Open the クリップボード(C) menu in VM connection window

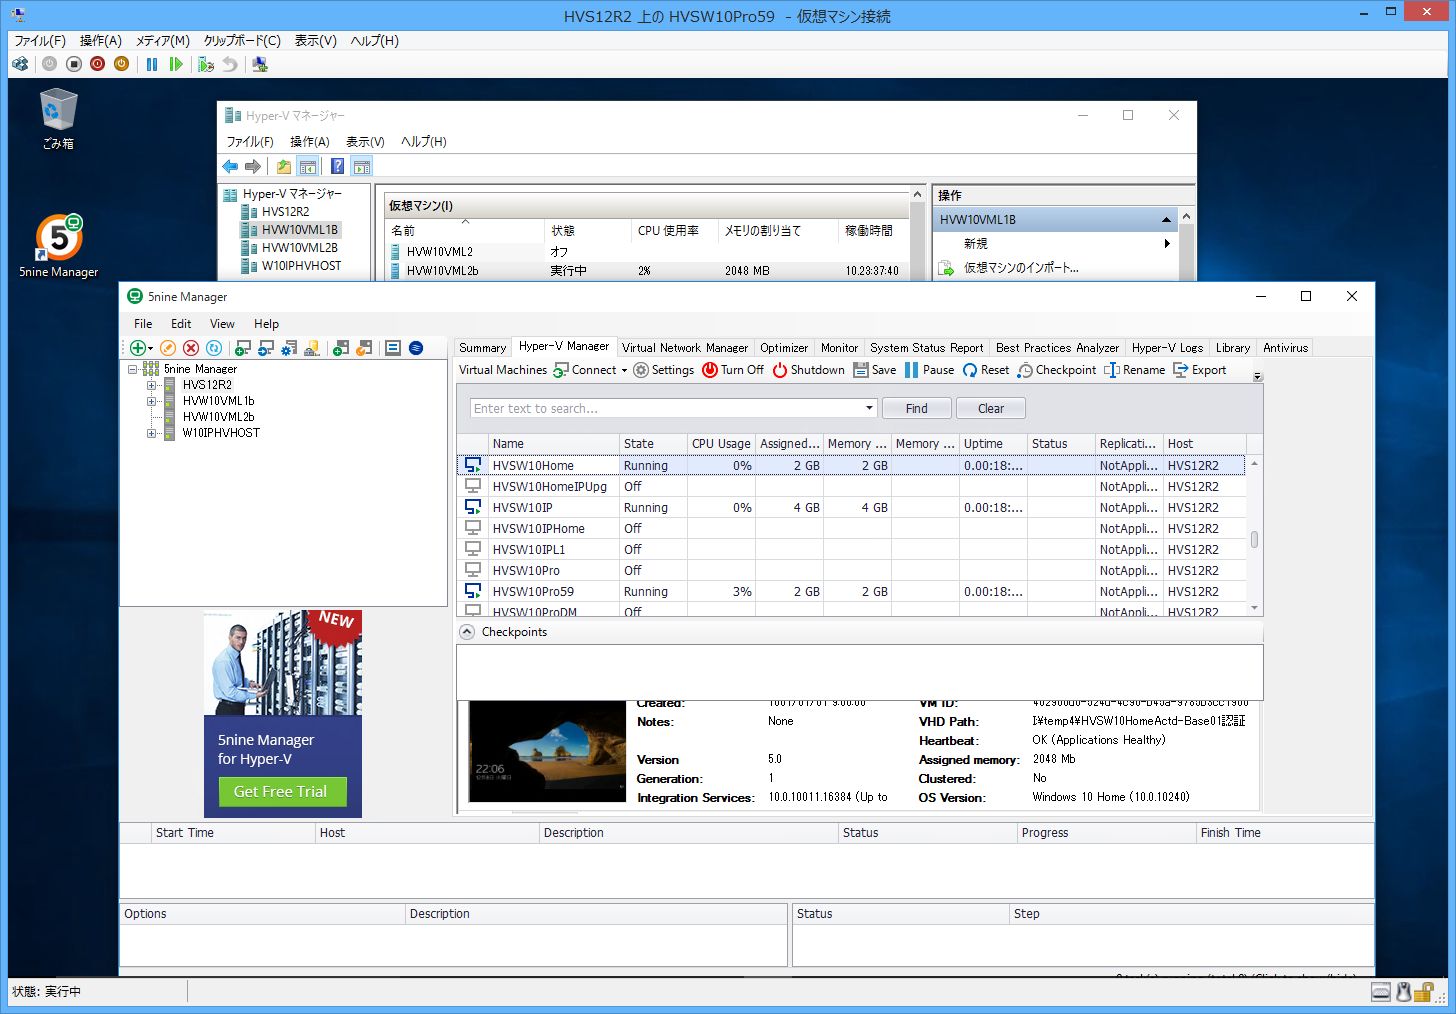click(242, 41)
